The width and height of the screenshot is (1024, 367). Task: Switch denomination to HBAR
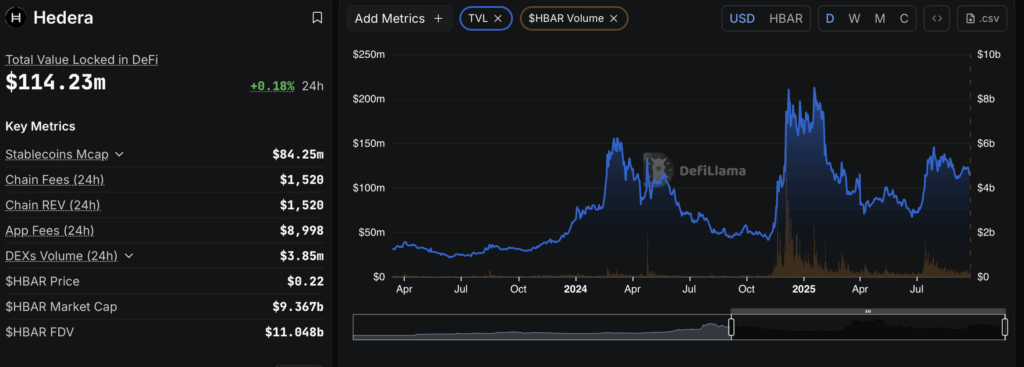[786, 18]
